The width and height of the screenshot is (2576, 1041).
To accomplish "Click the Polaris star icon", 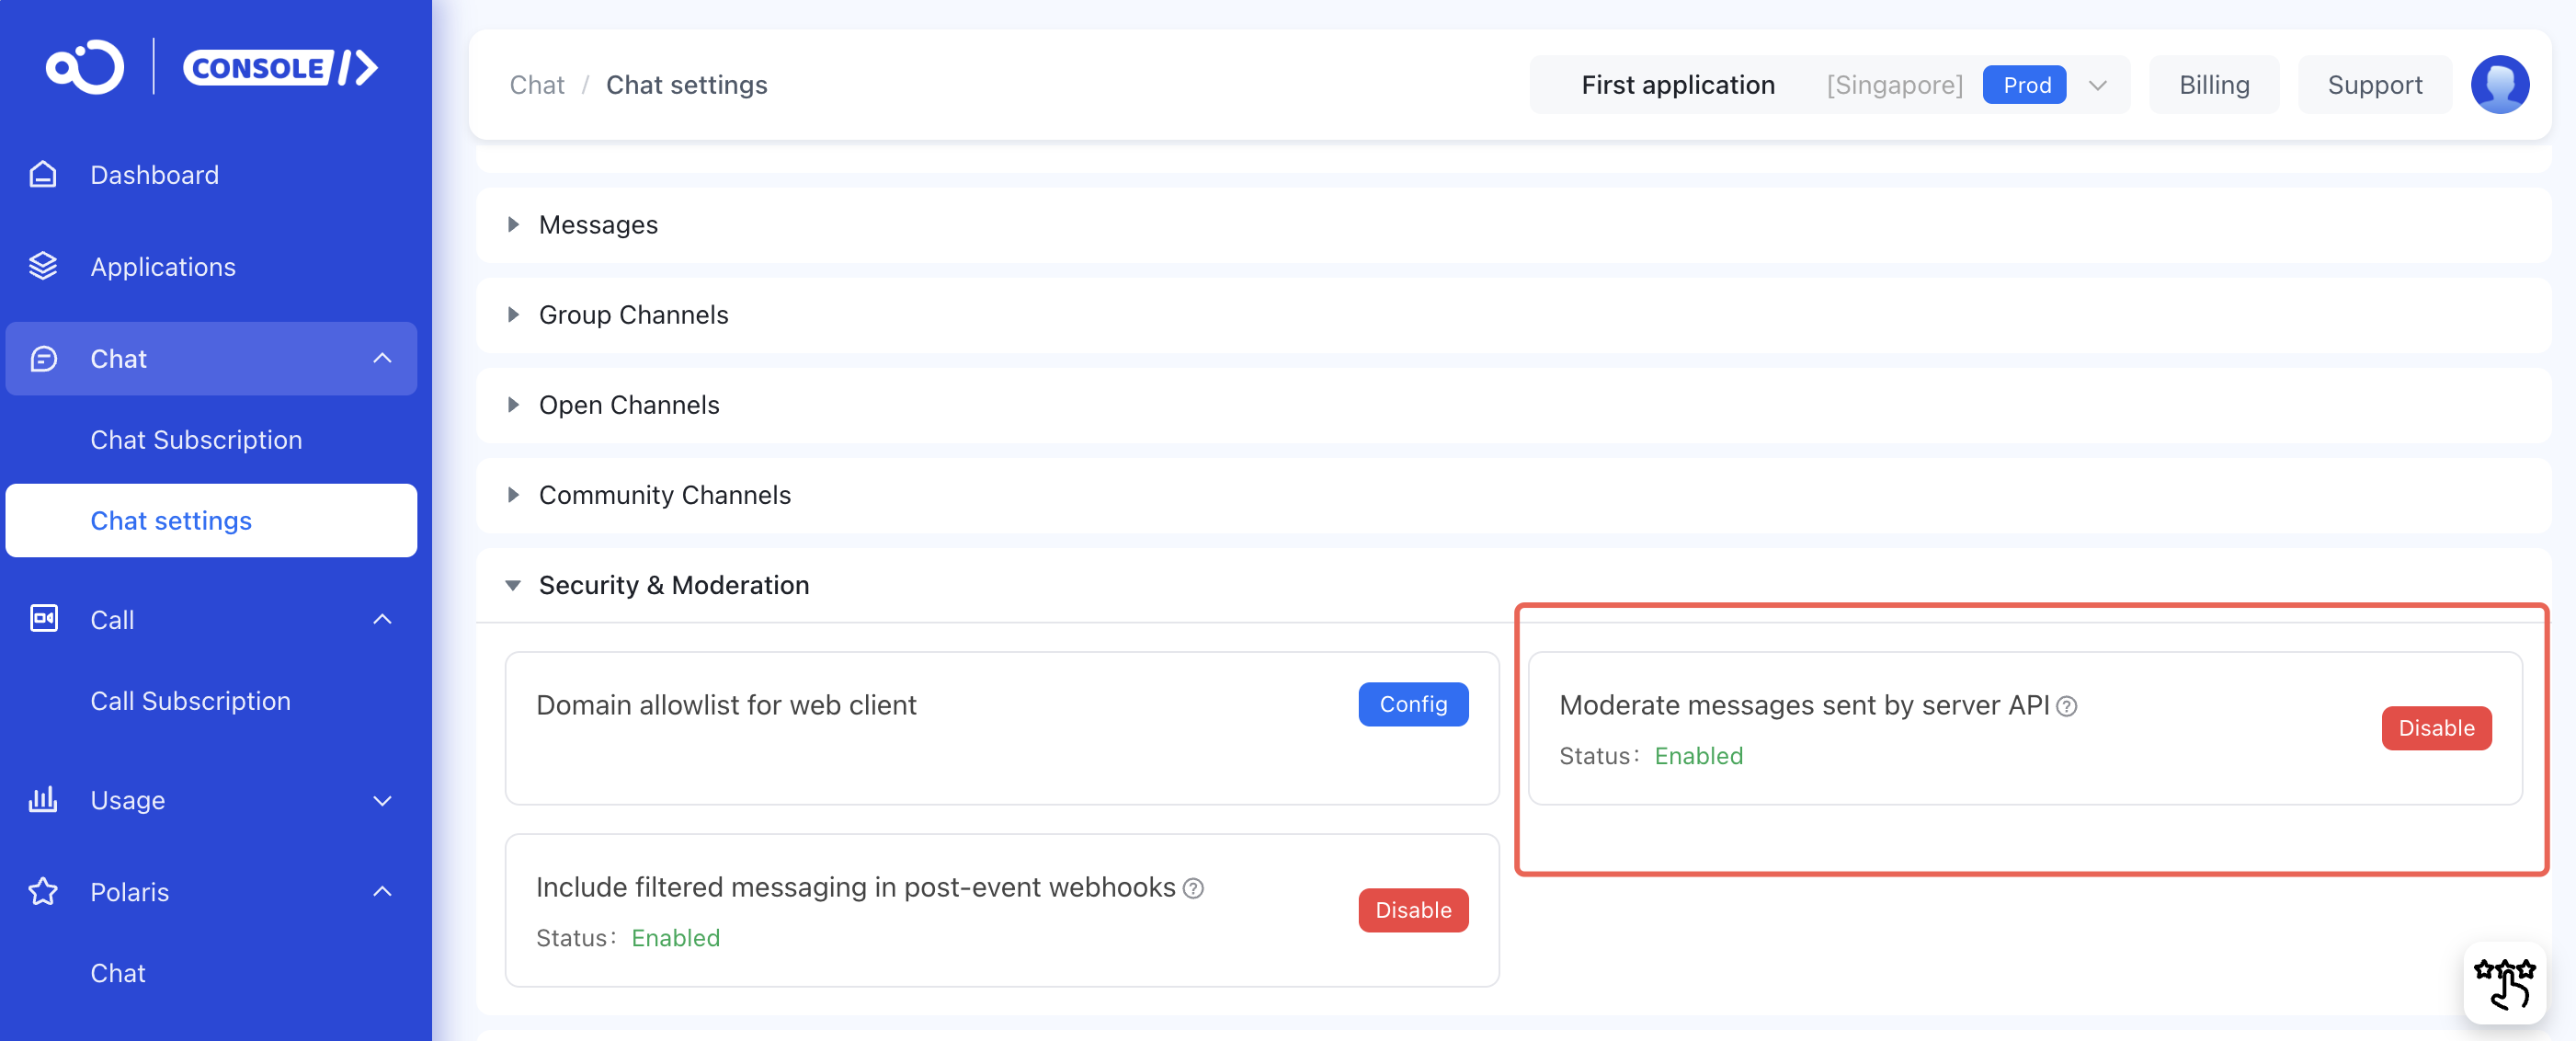I will click(43, 891).
